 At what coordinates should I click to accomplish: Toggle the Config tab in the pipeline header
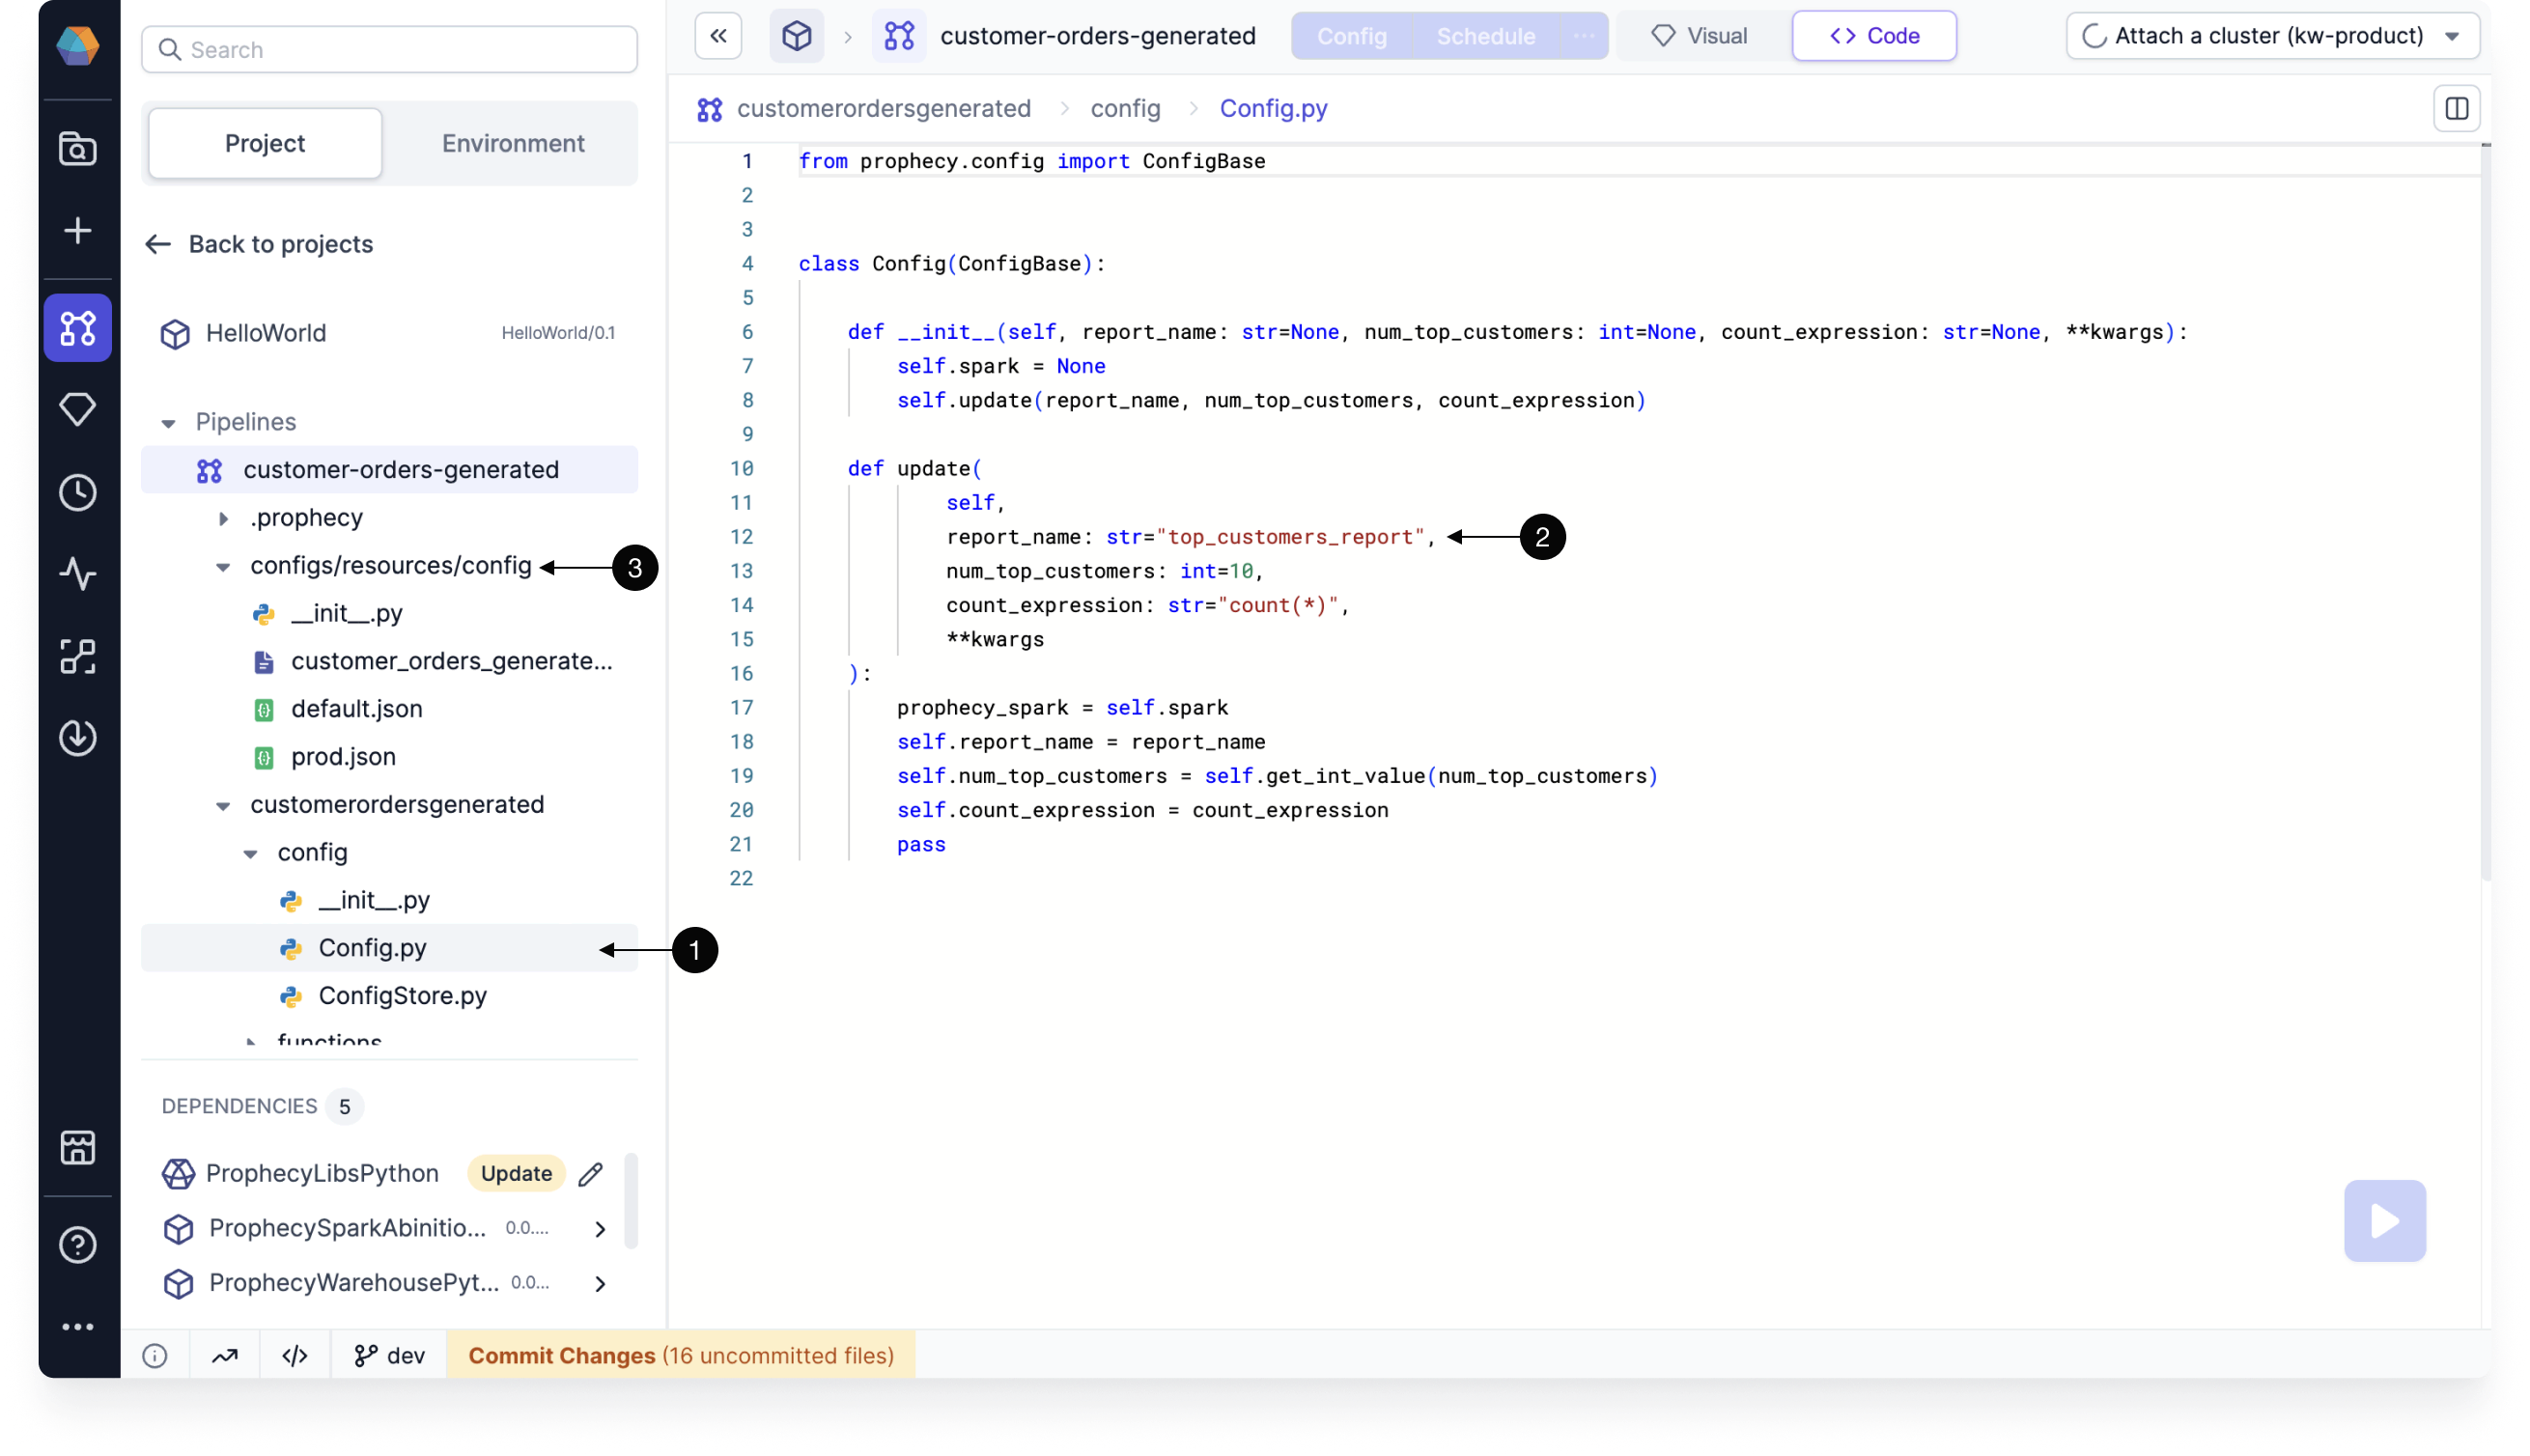pyautogui.click(x=1351, y=35)
